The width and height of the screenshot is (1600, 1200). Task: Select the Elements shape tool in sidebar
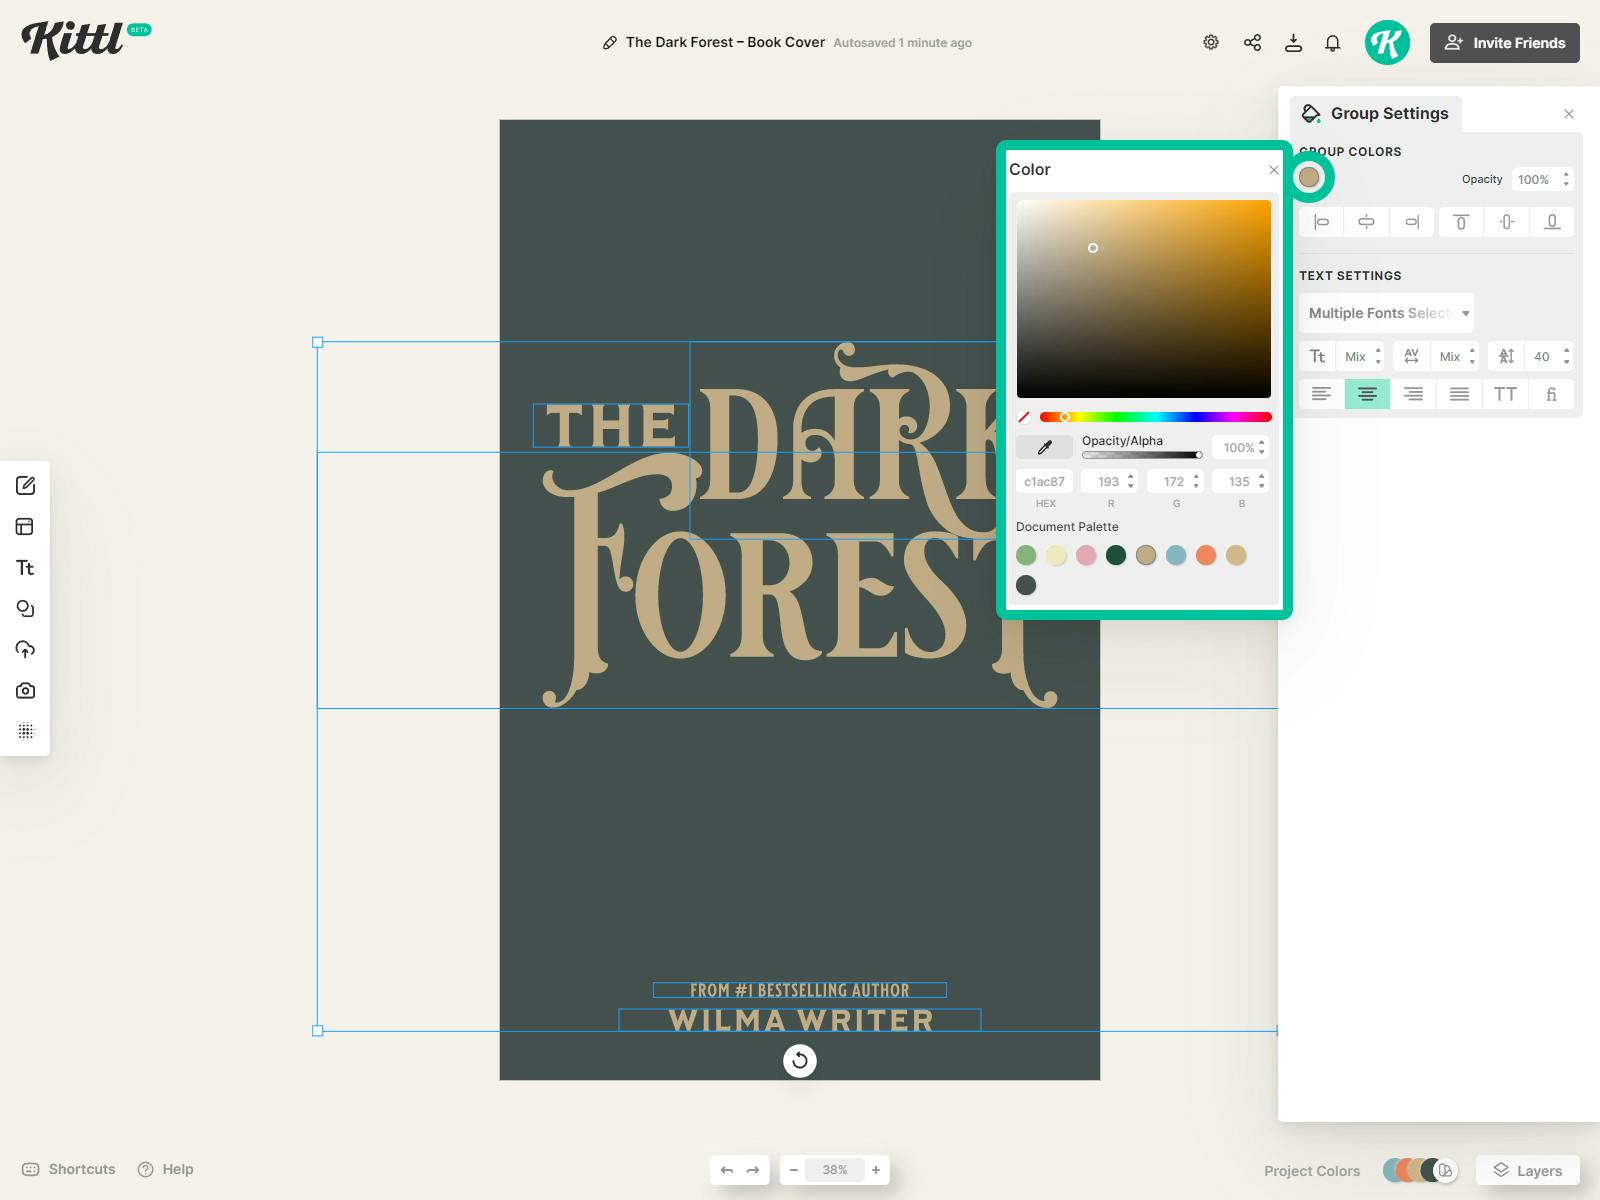pos(25,608)
